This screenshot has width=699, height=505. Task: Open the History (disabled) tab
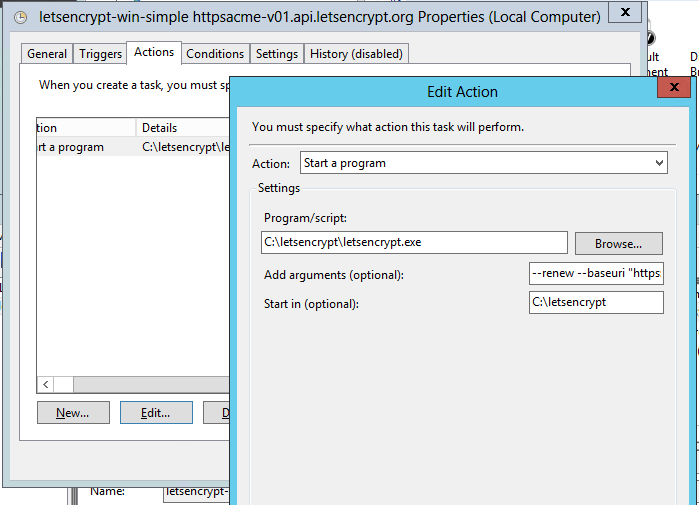(x=356, y=54)
